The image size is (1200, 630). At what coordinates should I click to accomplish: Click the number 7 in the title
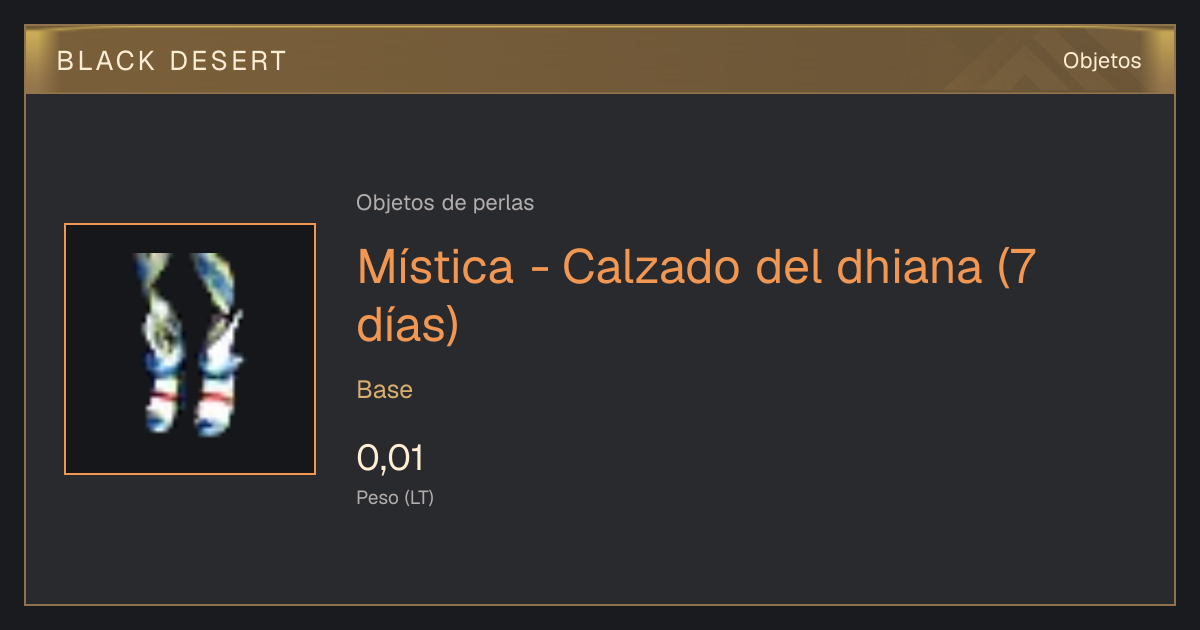[1019, 267]
